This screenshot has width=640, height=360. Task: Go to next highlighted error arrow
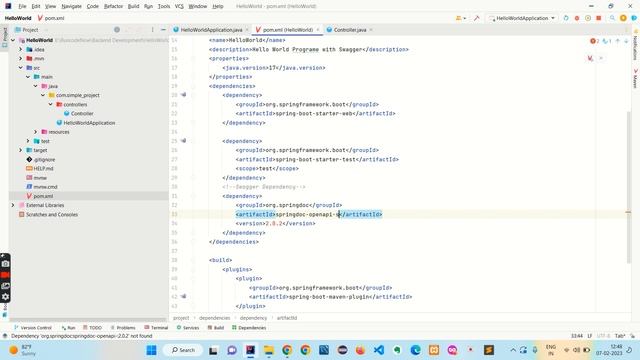pos(626,41)
